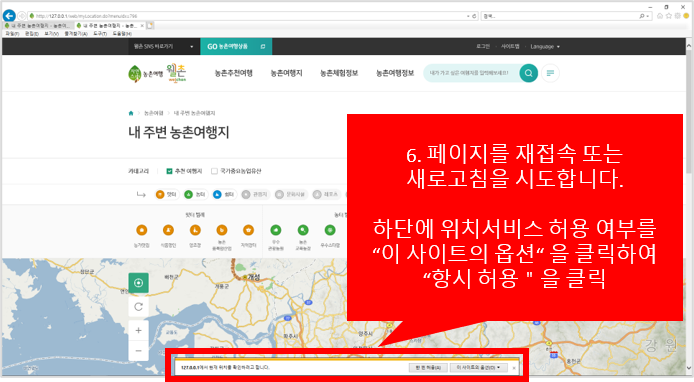Refresh page via address bar reload icon
Screen dimensions: 694x382
tap(474, 16)
